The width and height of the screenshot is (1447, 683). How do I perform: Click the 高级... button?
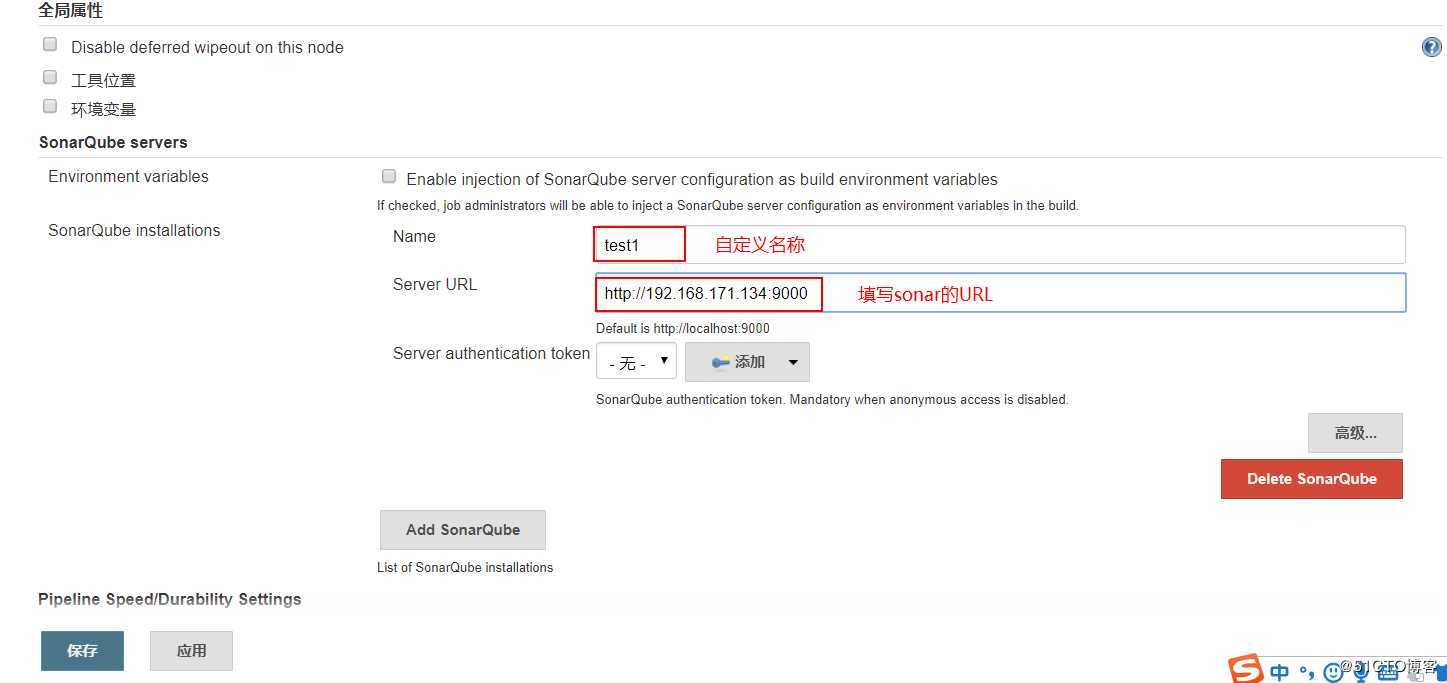pyautogui.click(x=1355, y=433)
